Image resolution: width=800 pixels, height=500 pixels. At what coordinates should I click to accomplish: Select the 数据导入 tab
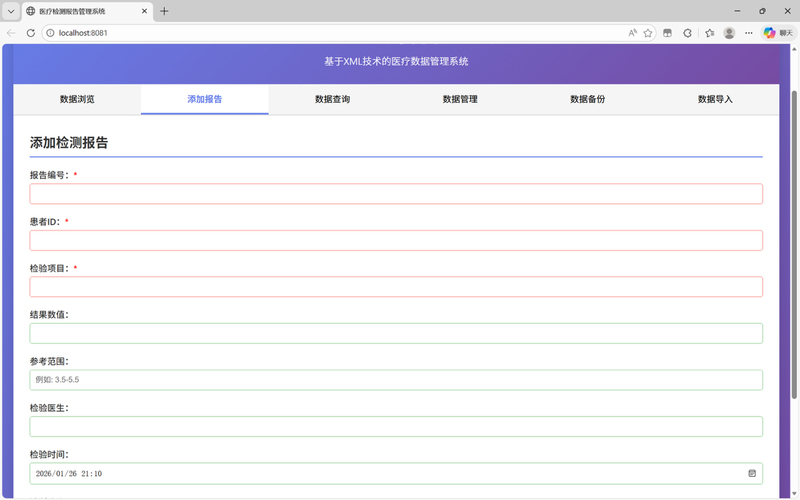click(715, 100)
